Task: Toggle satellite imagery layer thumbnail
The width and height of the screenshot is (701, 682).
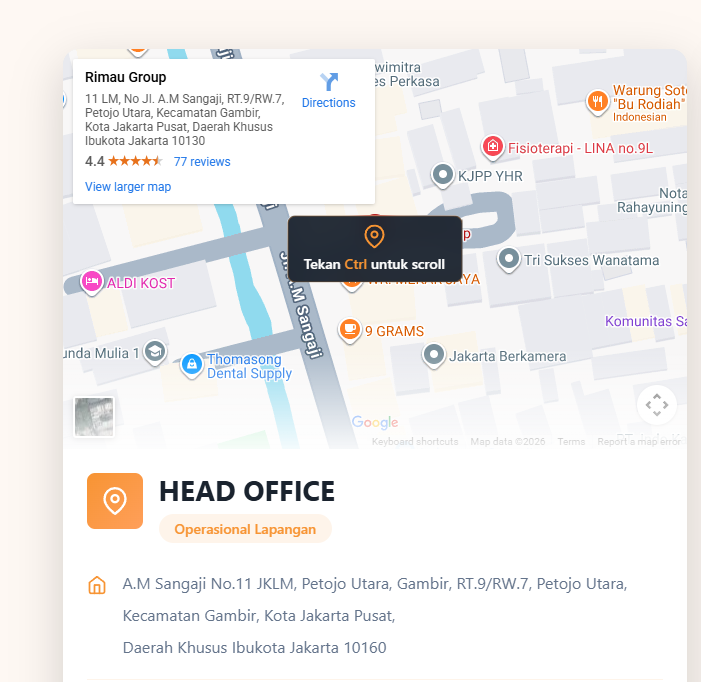Action: pos(94,416)
